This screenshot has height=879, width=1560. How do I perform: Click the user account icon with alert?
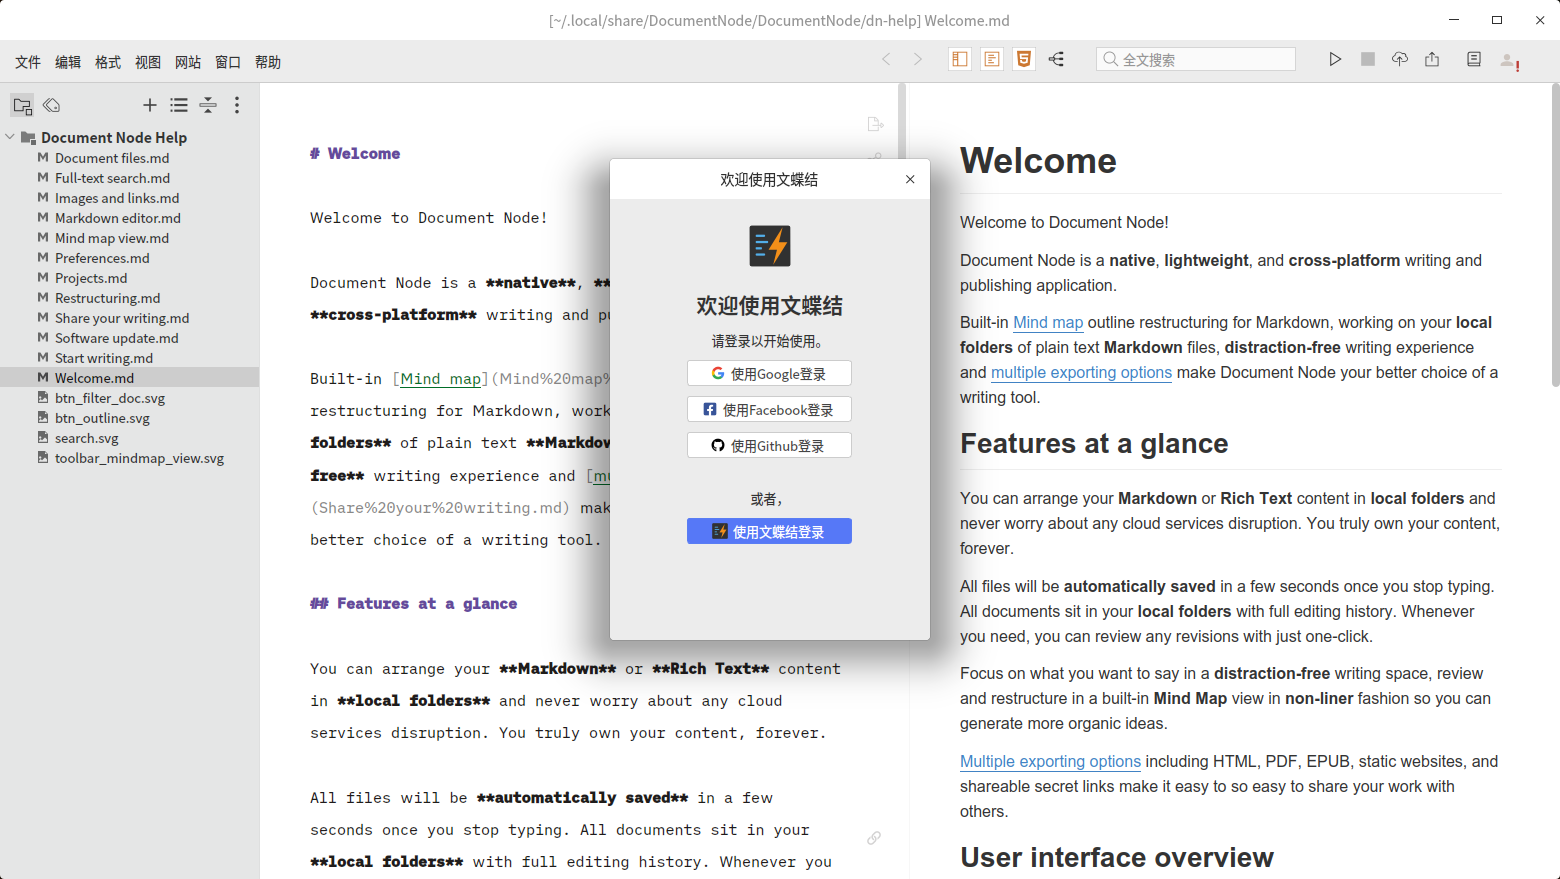(x=1509, y=61)
